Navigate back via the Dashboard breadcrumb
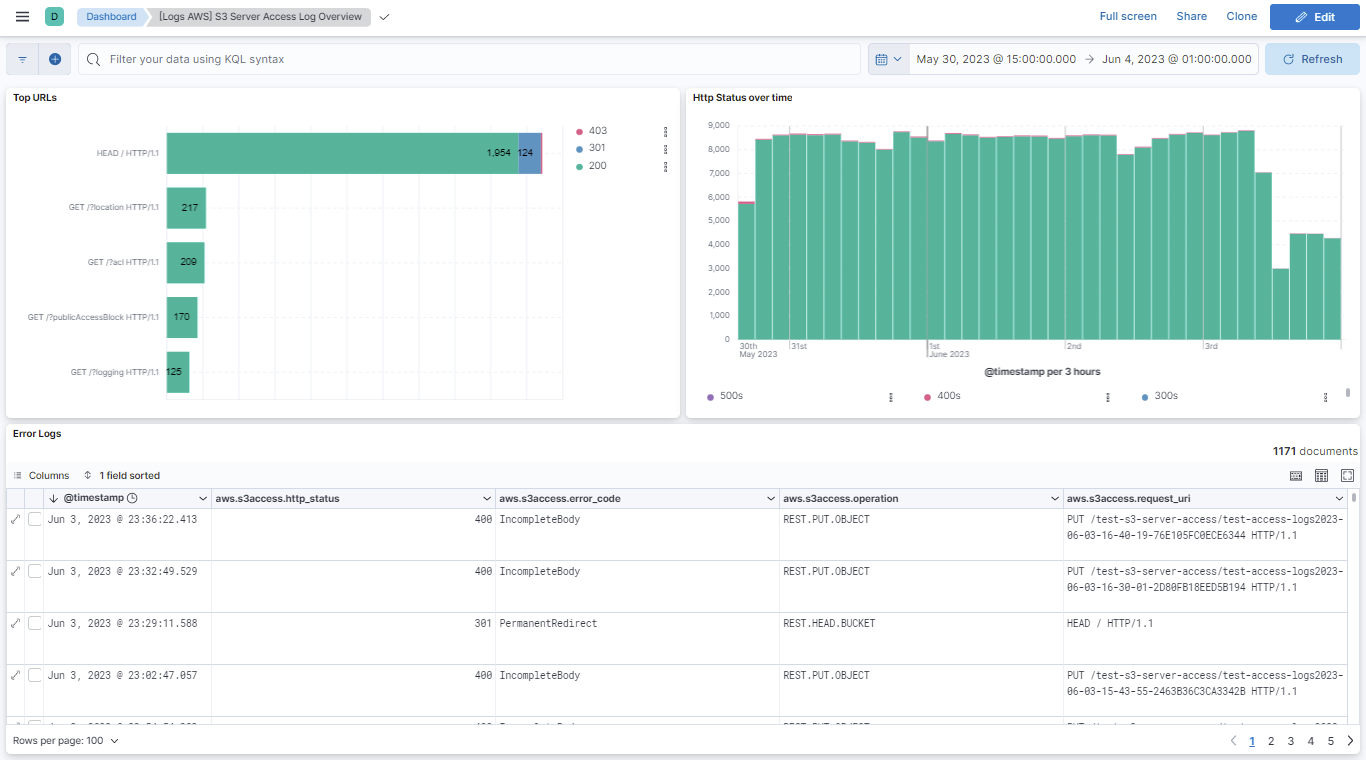1366x760 pixels. point(110,16)
